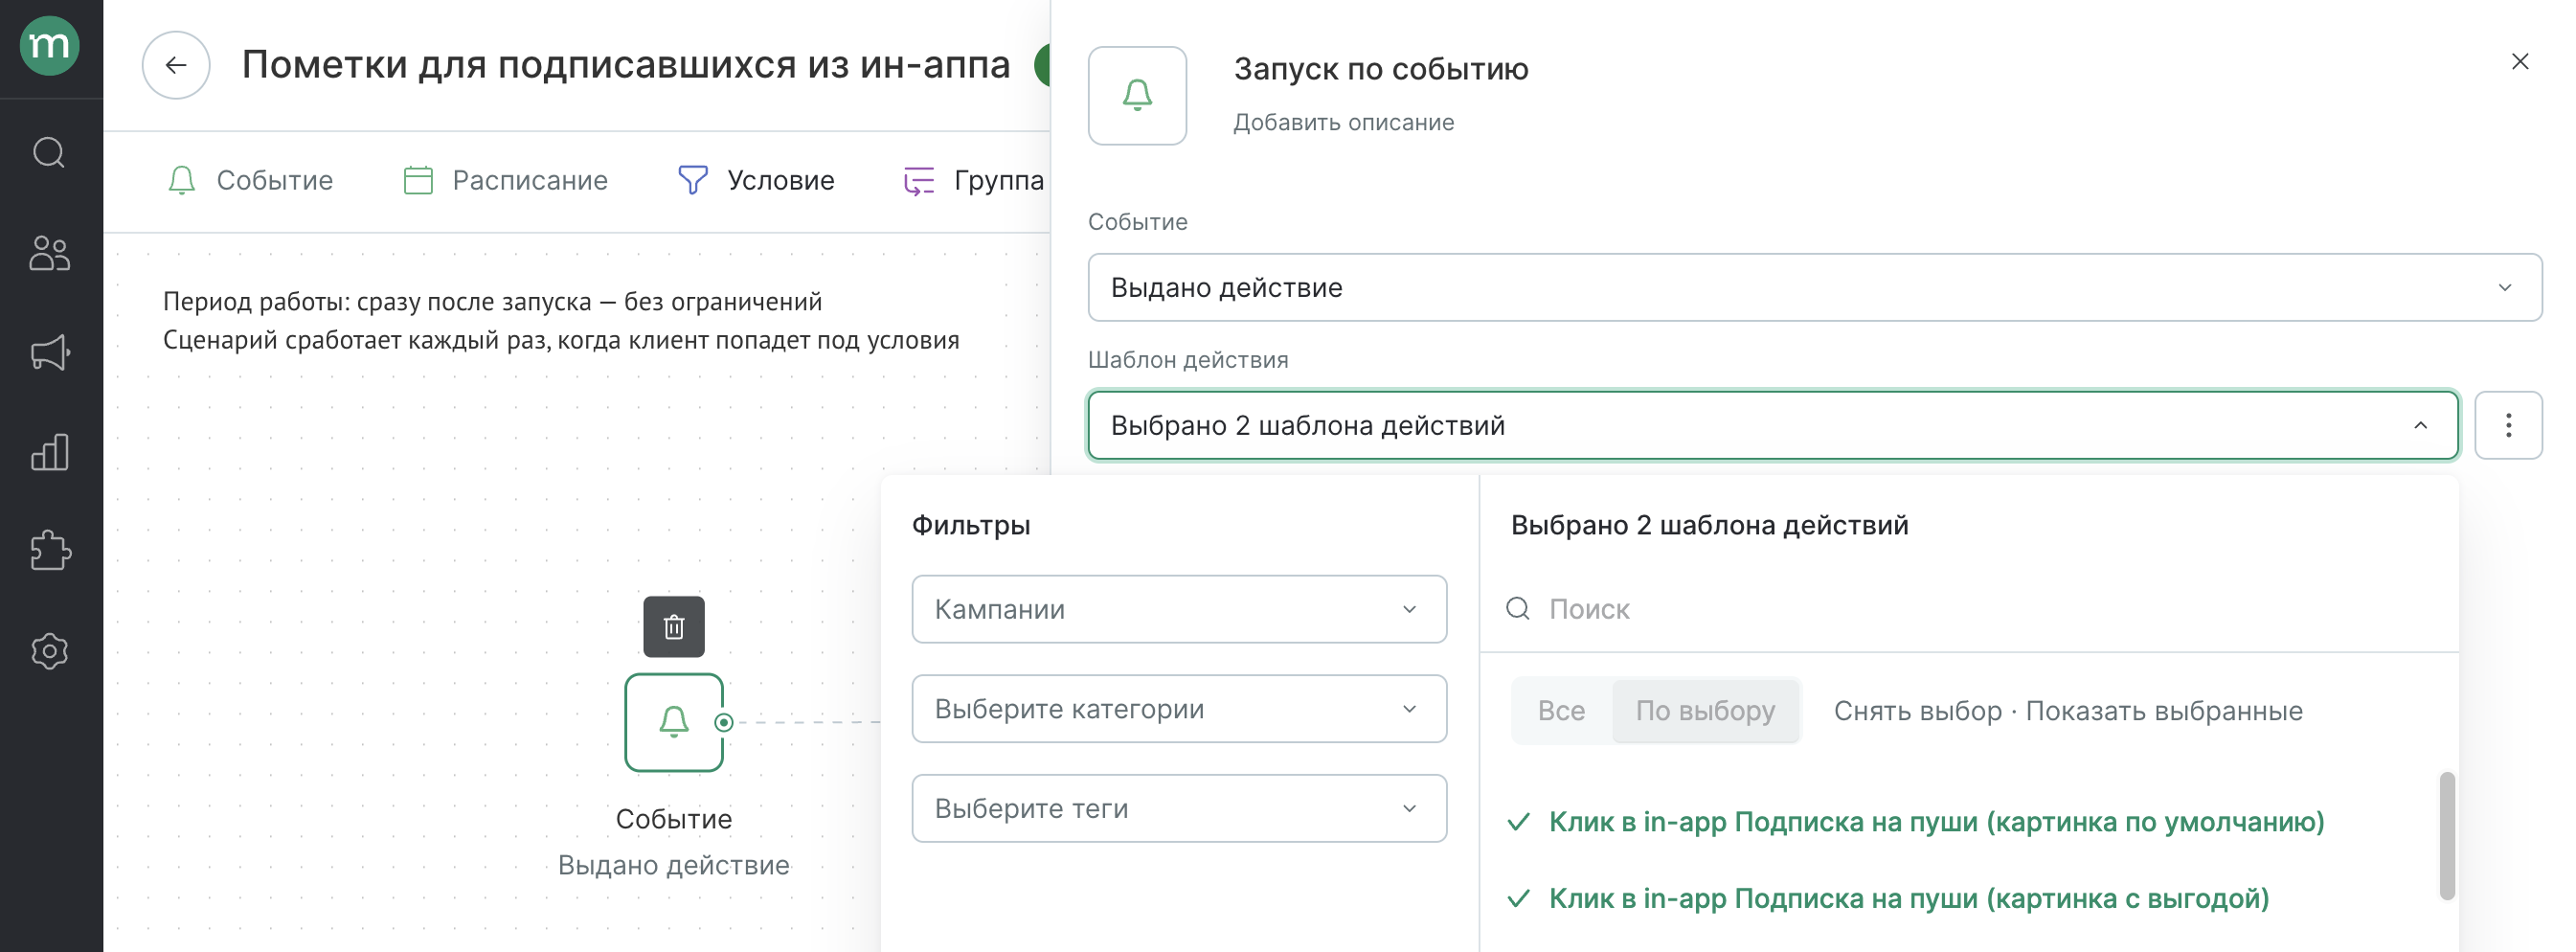Close the Запуск по событию panel
The width and height of the screenshot is (2576, 952).
point(2519,62)
